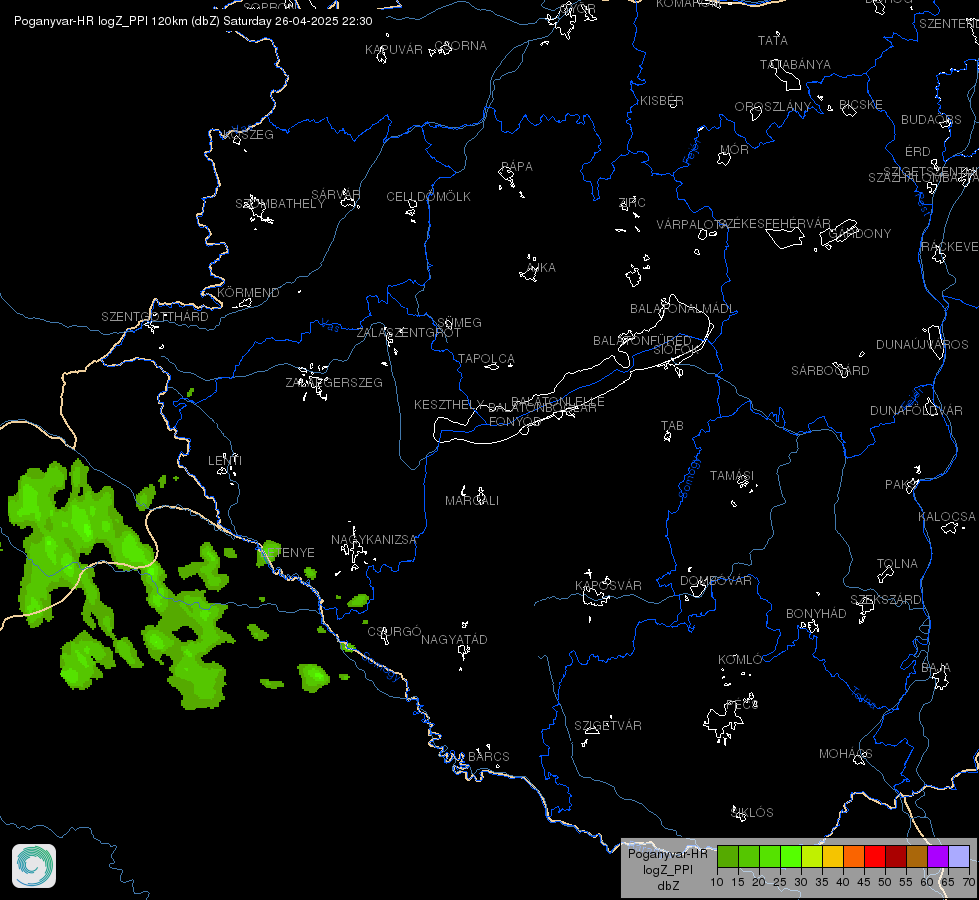Click the PÁPA city label
The width and height of the screenshot is (979, 900).
[517, 167]
